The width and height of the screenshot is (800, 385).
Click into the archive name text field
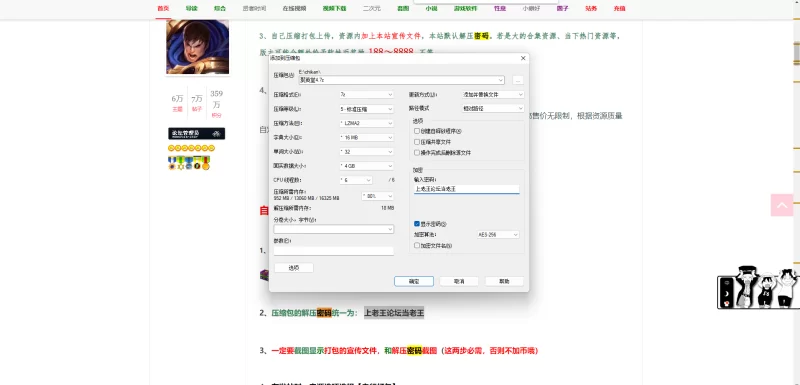[398, 80]
